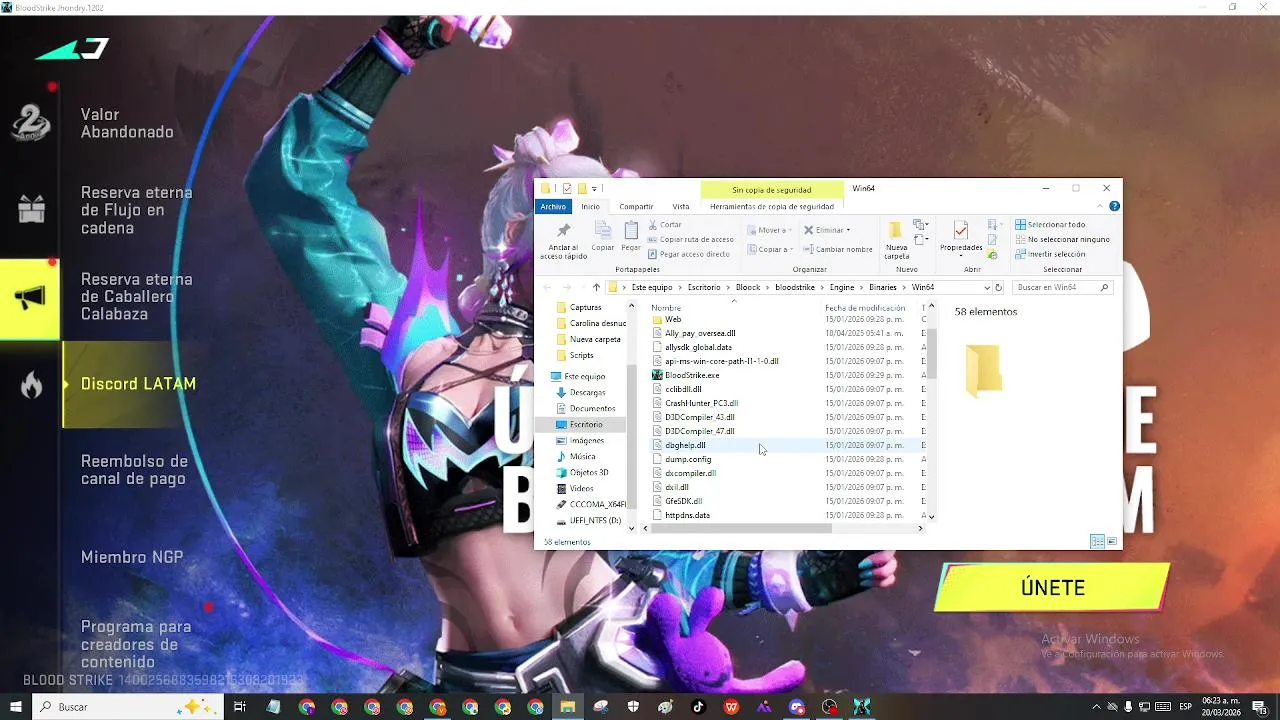Select the D3DCompiler_47.dll file
The height and width of the screenshot is (720, 1280).
[699, 431]
